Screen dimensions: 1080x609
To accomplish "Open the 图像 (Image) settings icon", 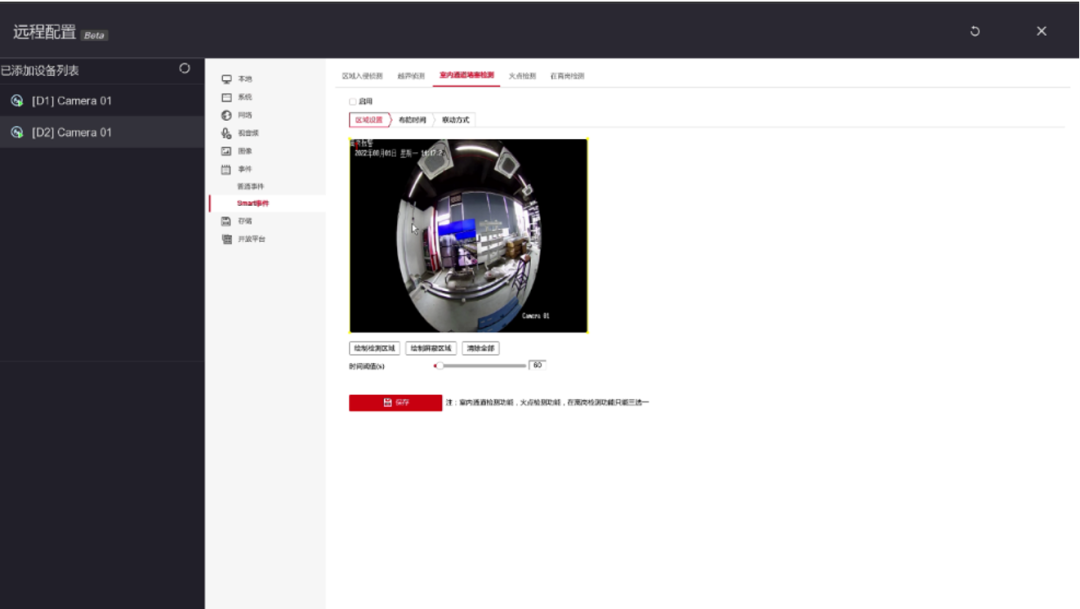I will [x=227, y=151].
